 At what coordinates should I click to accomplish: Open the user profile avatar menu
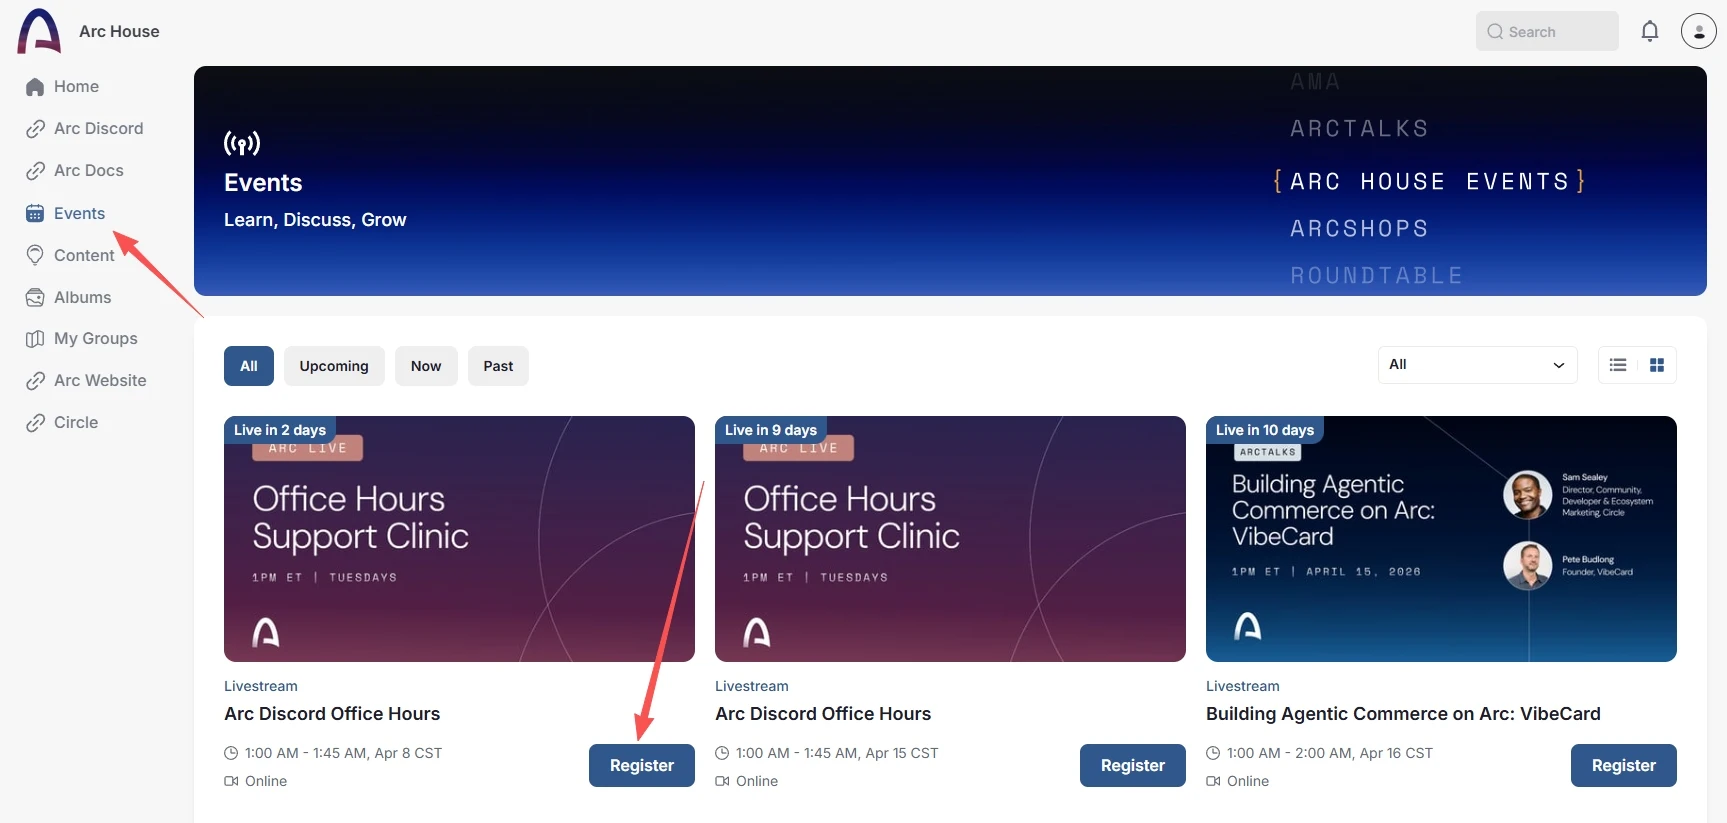pos(1698,31)
